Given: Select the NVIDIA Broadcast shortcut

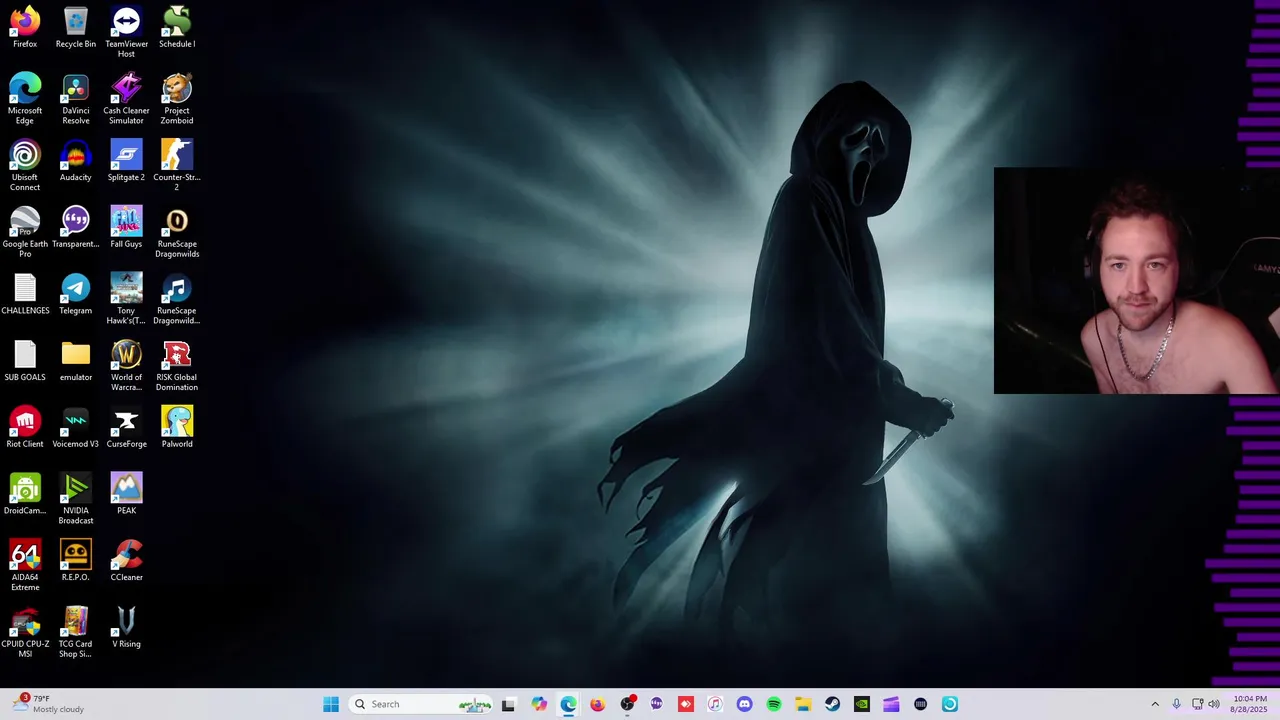Looking at the screenshot, I should [76, 499].
